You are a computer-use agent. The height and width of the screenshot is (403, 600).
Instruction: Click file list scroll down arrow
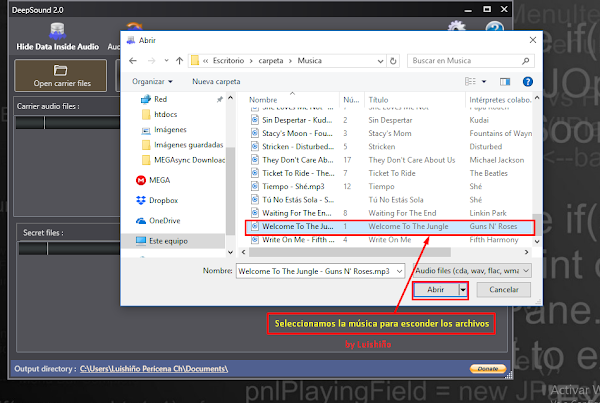point(537,241)
